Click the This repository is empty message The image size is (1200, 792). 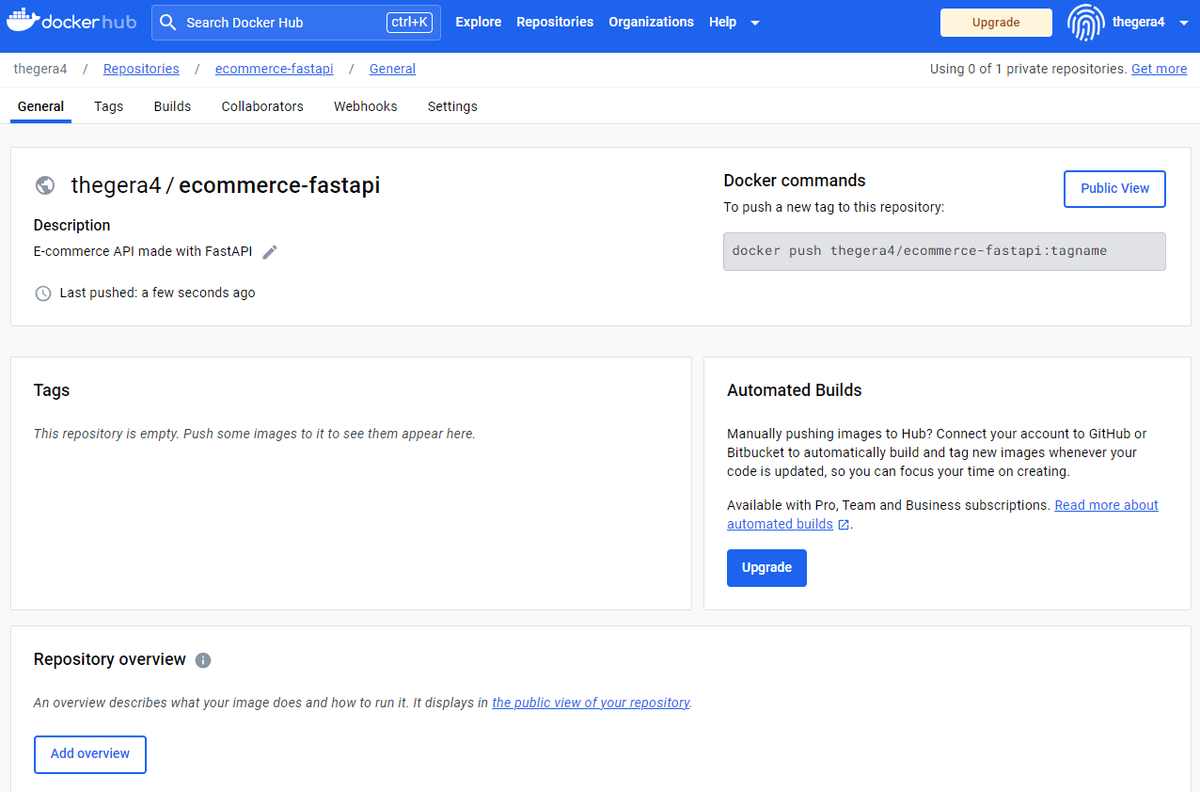(255, 434)
